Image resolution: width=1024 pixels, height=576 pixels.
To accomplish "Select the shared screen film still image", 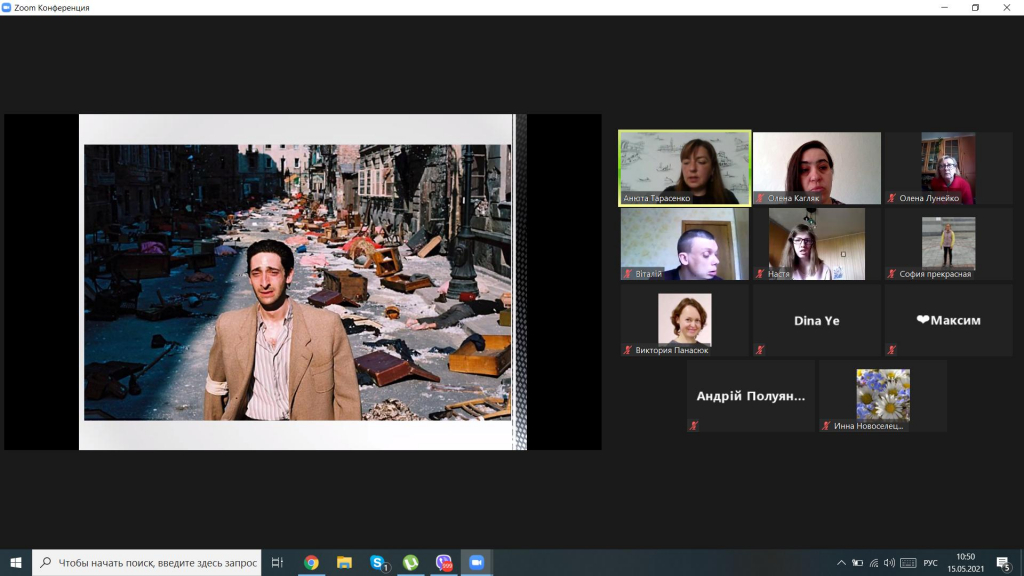I will click(298, 282).
